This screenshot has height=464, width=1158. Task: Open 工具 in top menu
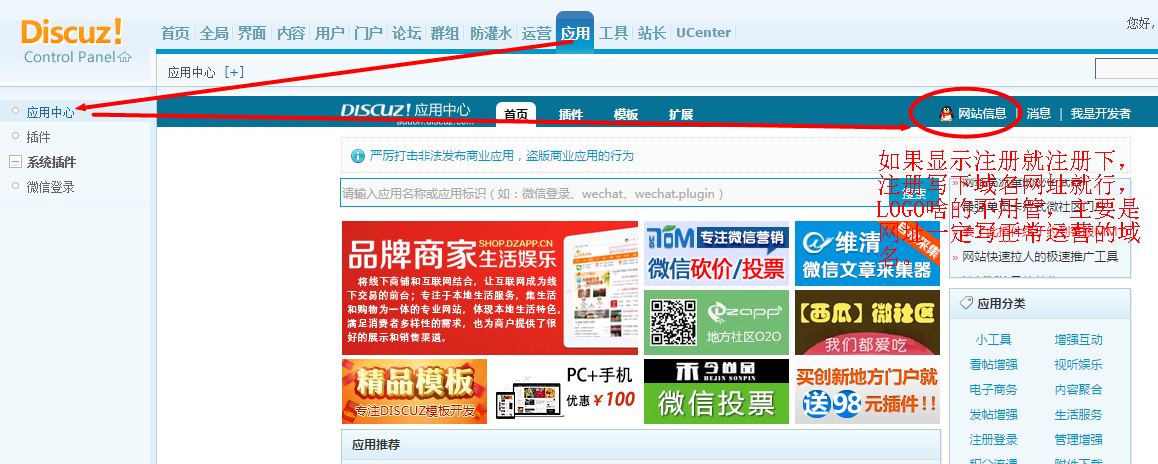tap(614, 33)
